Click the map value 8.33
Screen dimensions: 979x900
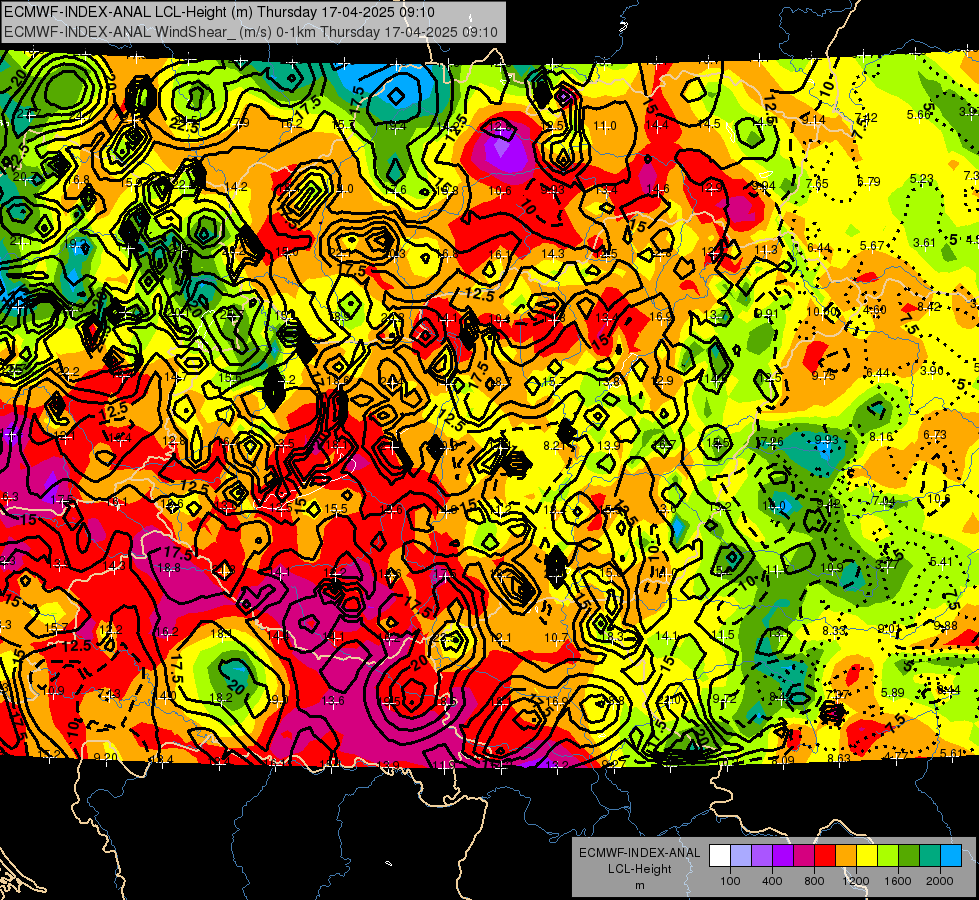tap(834, 631)
